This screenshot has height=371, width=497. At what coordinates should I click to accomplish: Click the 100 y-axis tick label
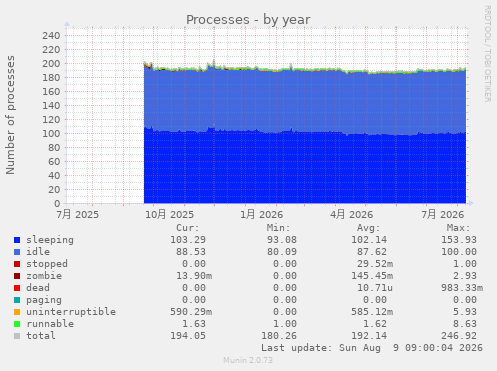pyautogui.click(x=51, y=134)
